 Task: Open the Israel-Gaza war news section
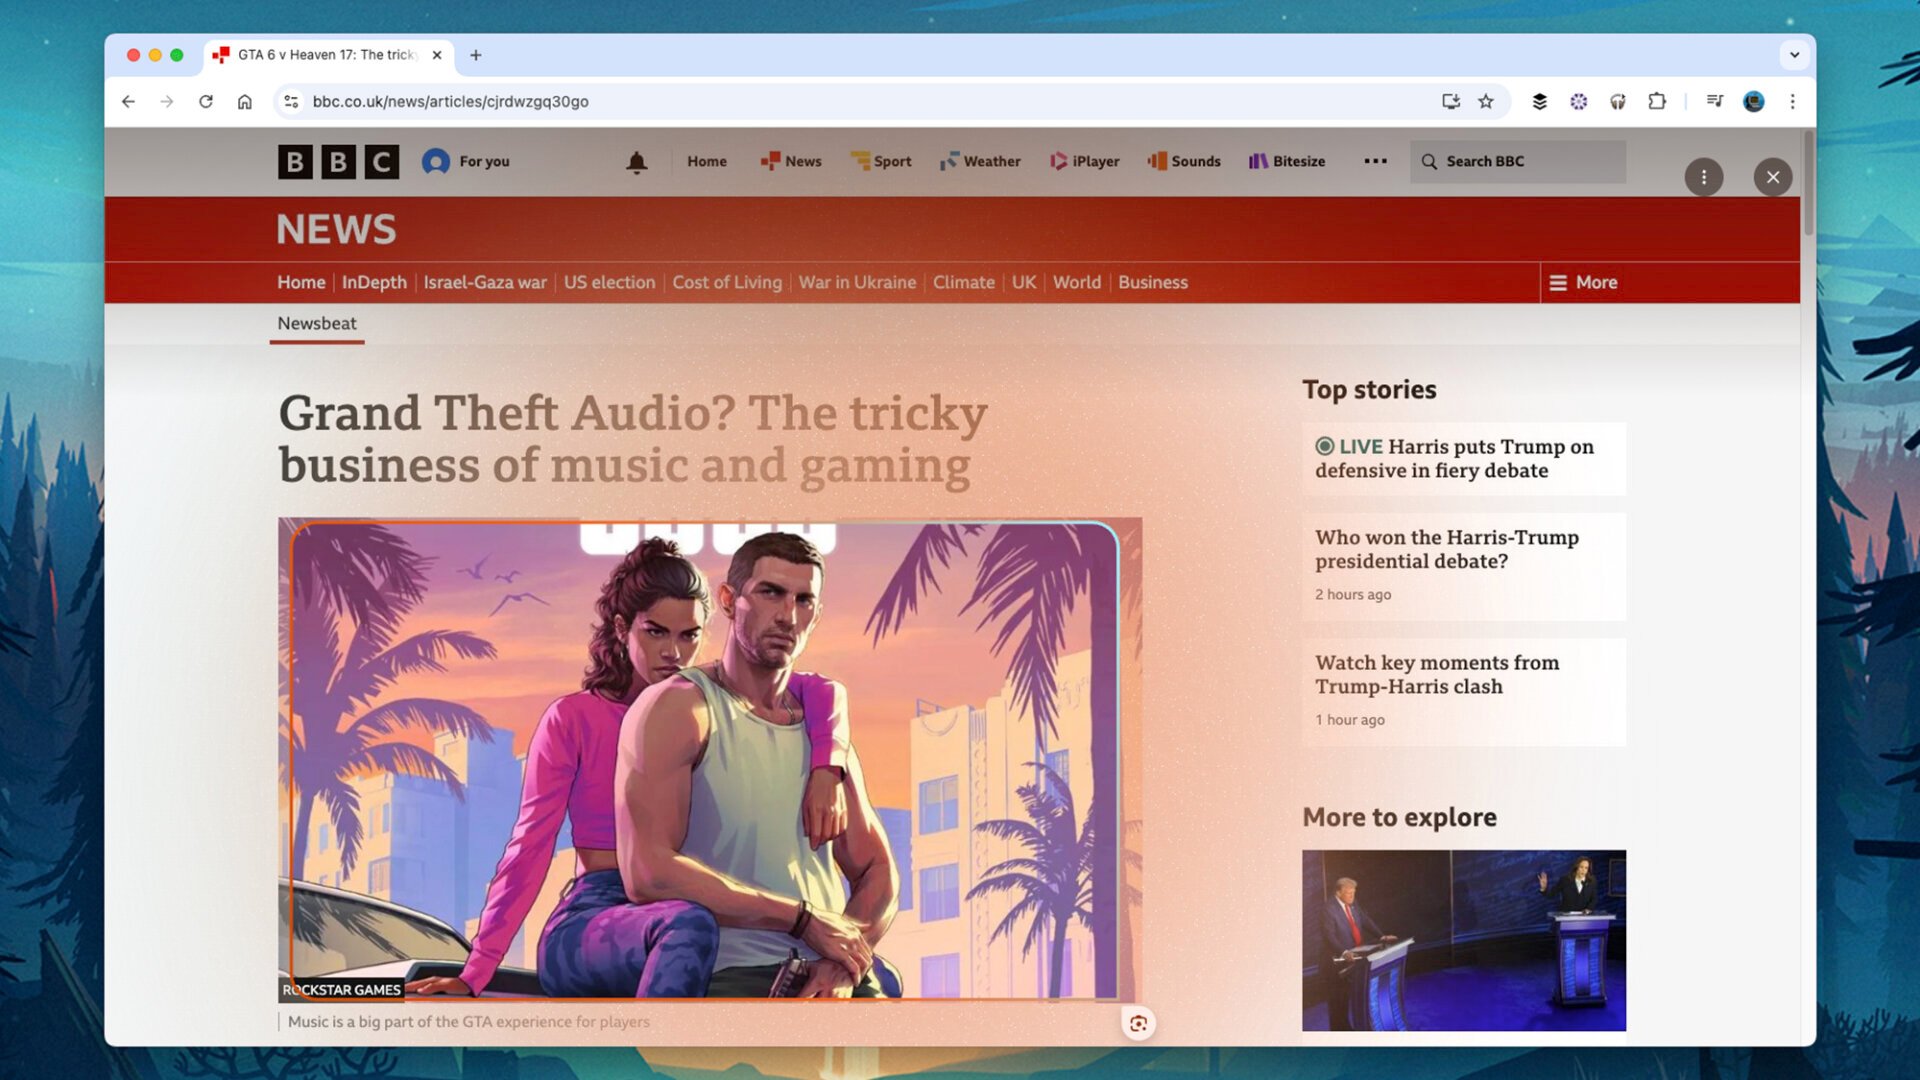[484, 281]
